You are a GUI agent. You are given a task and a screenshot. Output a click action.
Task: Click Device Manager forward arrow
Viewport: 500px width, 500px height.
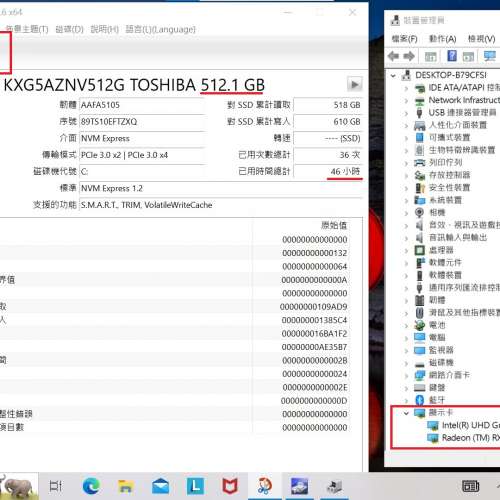click(409, 56)
